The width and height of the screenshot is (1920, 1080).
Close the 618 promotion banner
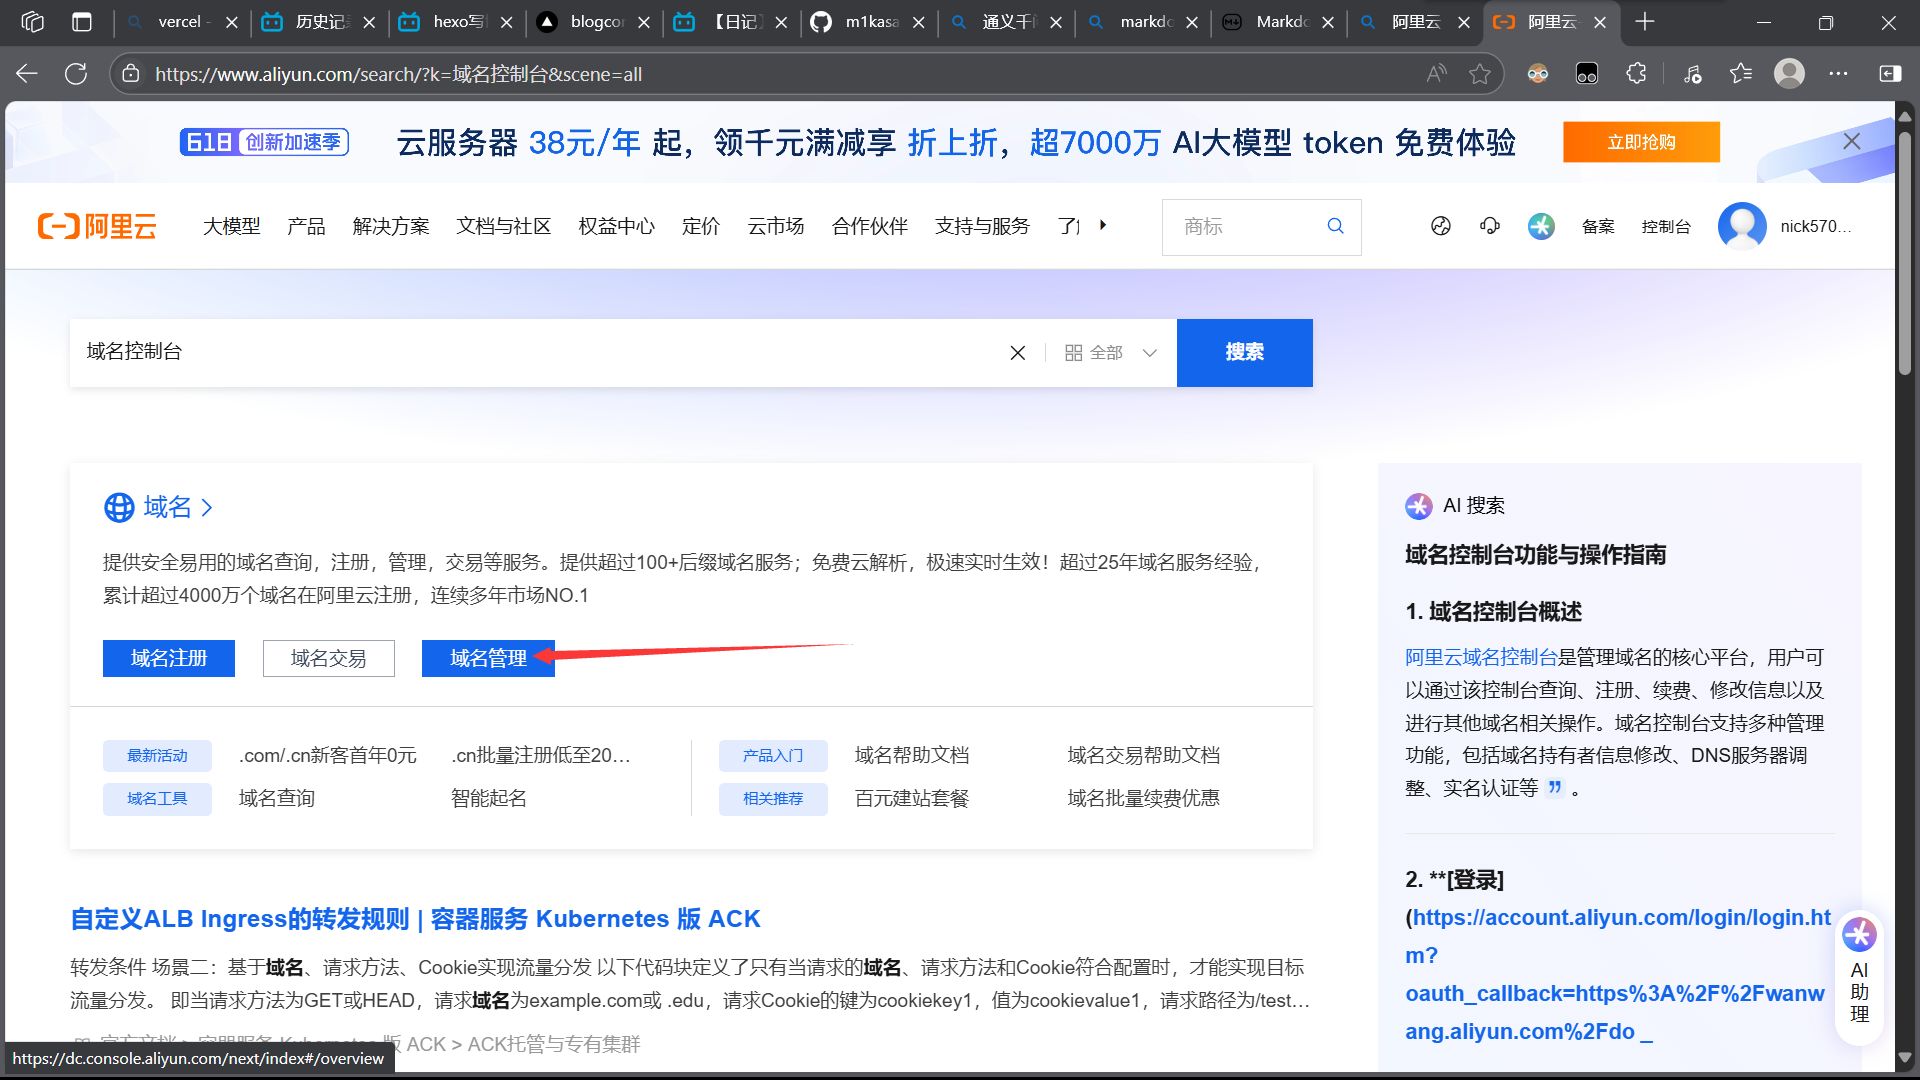(1852, 141)
